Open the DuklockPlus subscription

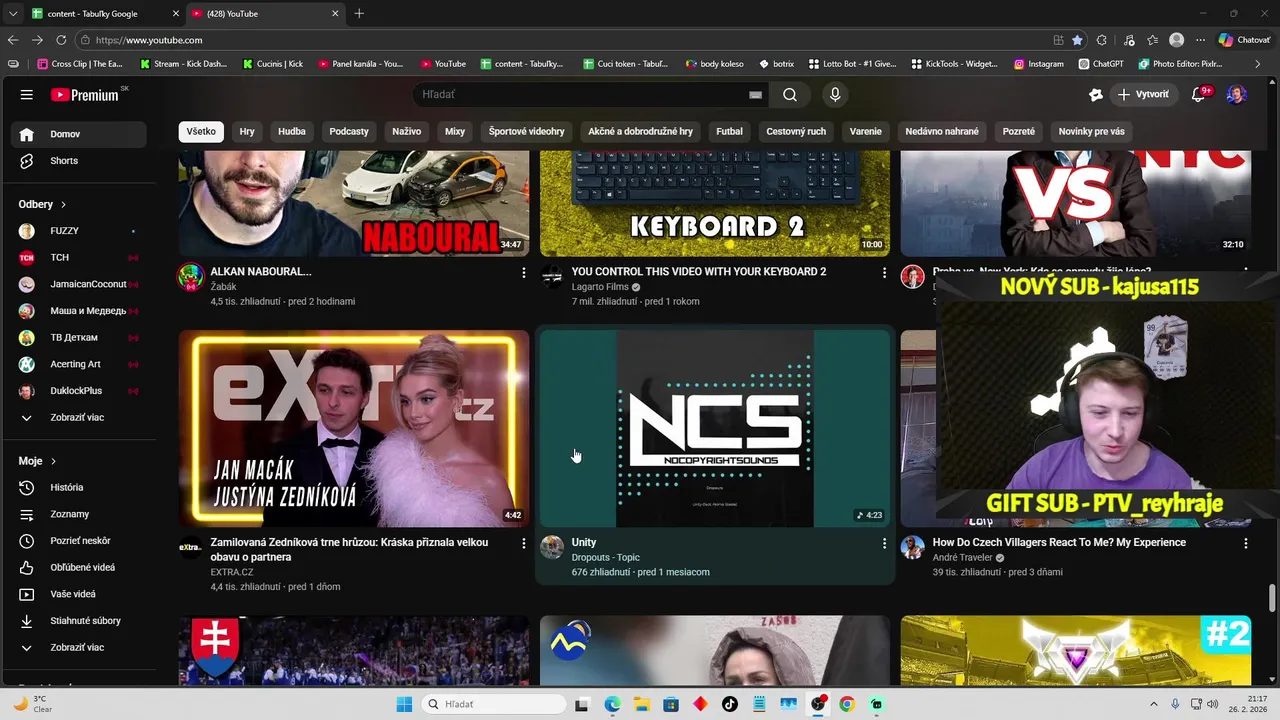pos(80,391)
